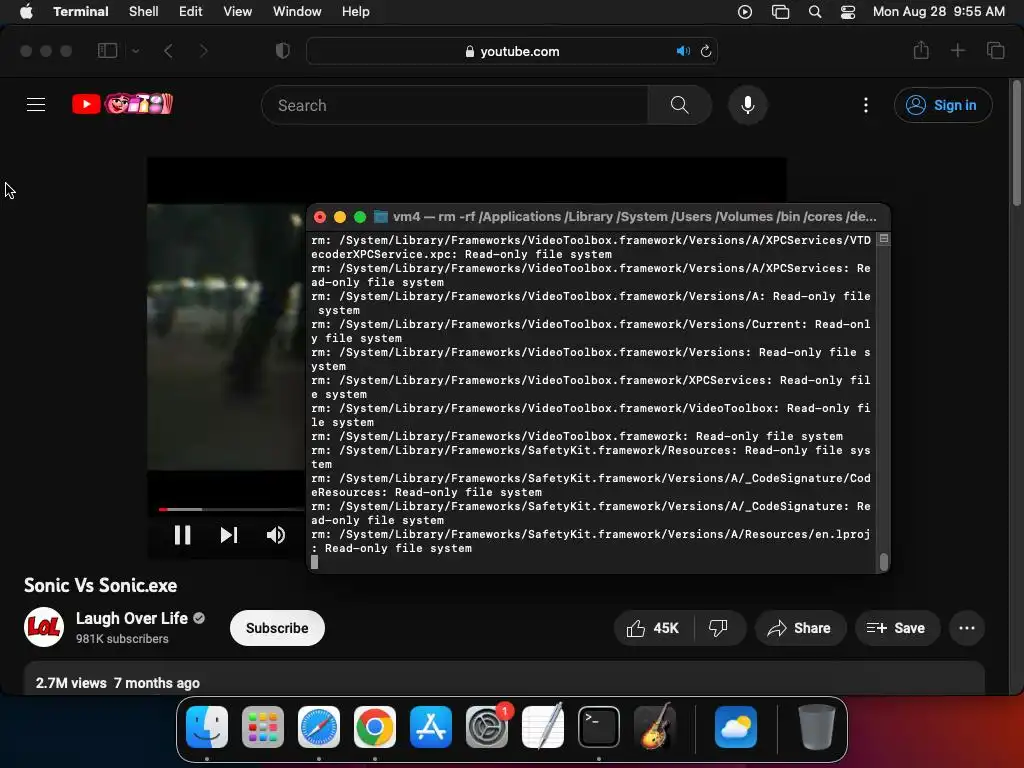This screenshot has height=768, width=1024.
Task: Open Google Chrome from the Dock
Action: tap(375, 727)
